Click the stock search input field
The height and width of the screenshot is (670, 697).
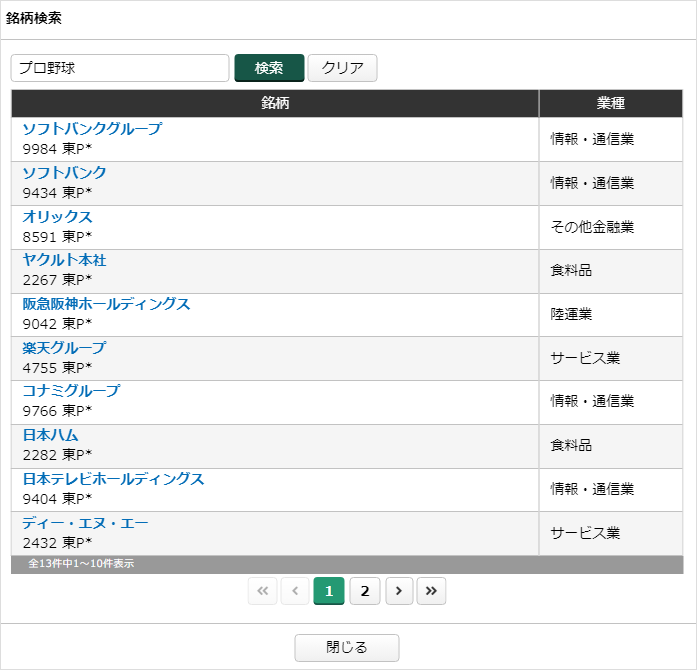pos(120,68)
